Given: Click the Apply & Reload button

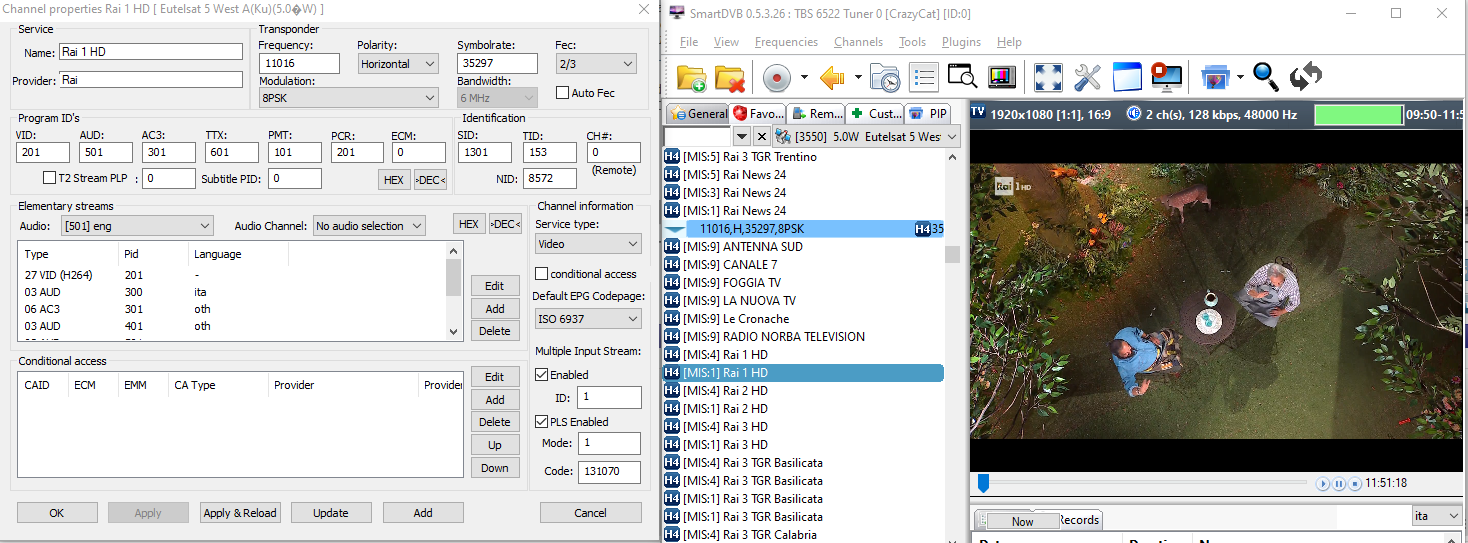Looking at the screenshot, I should click(x=240, y=512).
